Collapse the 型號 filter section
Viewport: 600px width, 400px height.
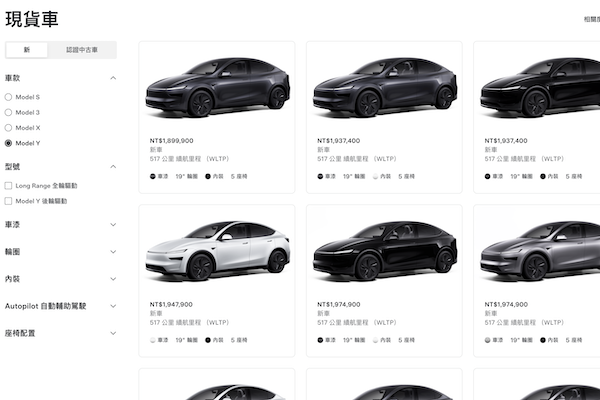113,167
